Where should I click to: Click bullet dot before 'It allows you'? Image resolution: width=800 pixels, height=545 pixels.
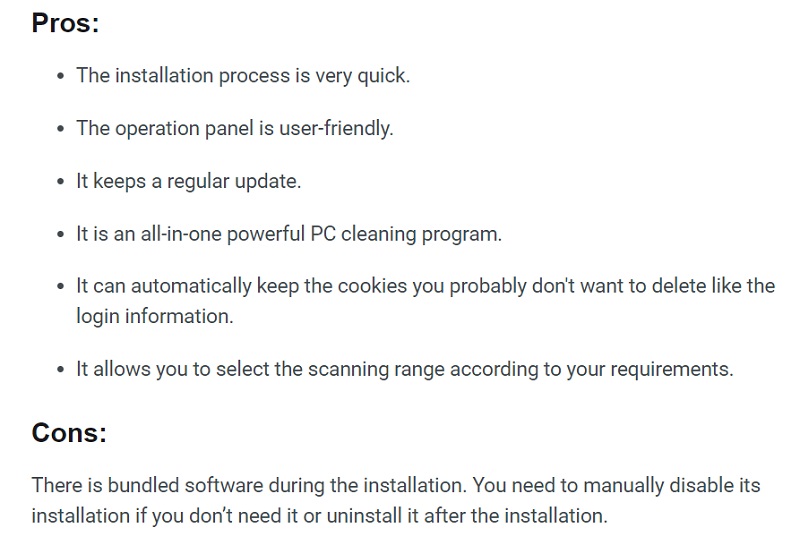(61, 370)
